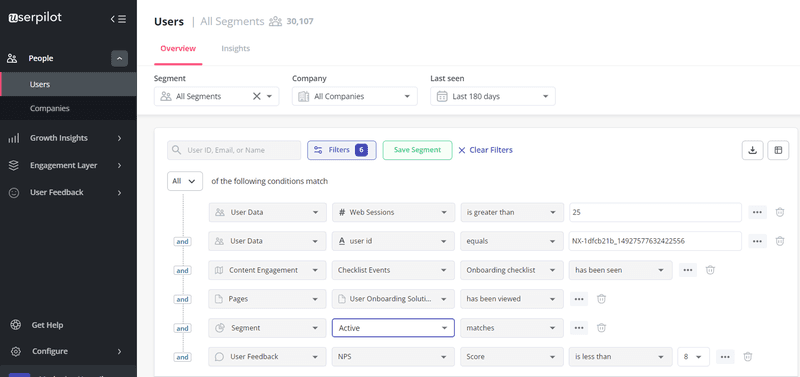Open the Segment dropdown
The height and width of the screenshot is (377, 800).
coord(216,96)
